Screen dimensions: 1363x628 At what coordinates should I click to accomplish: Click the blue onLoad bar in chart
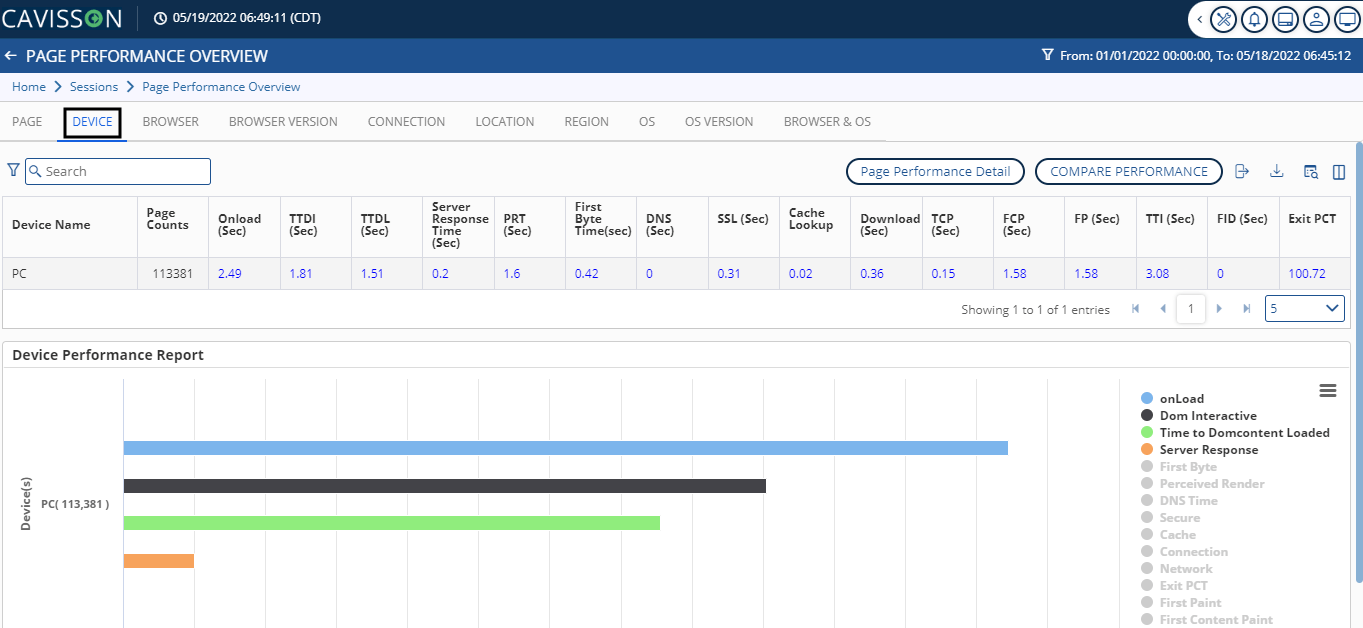pyautogui.click(x=566, y=448)
